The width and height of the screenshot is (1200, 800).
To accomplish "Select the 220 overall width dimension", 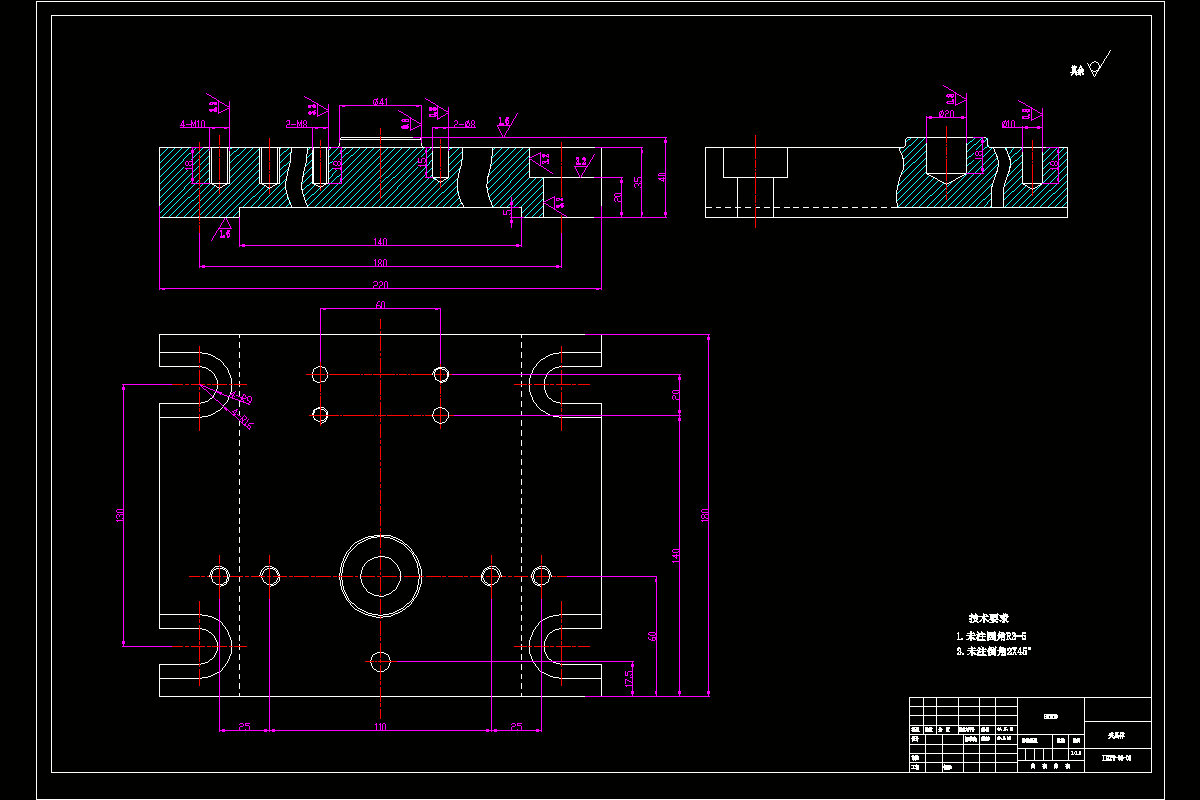I will coord(380,284).
